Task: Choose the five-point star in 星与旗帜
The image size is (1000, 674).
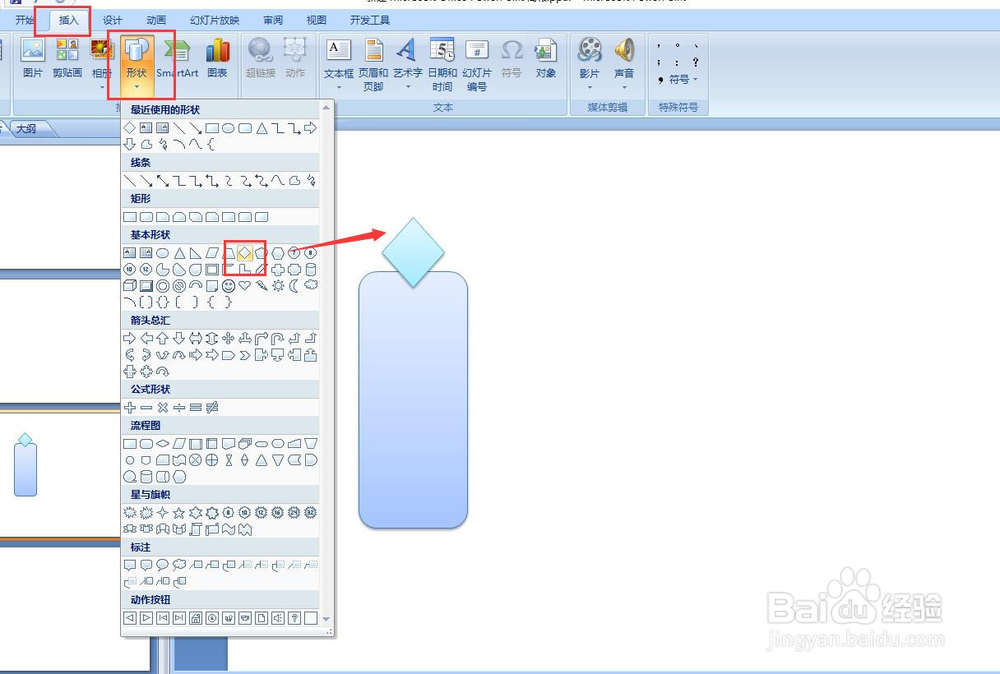Action: tap(179, 513)
